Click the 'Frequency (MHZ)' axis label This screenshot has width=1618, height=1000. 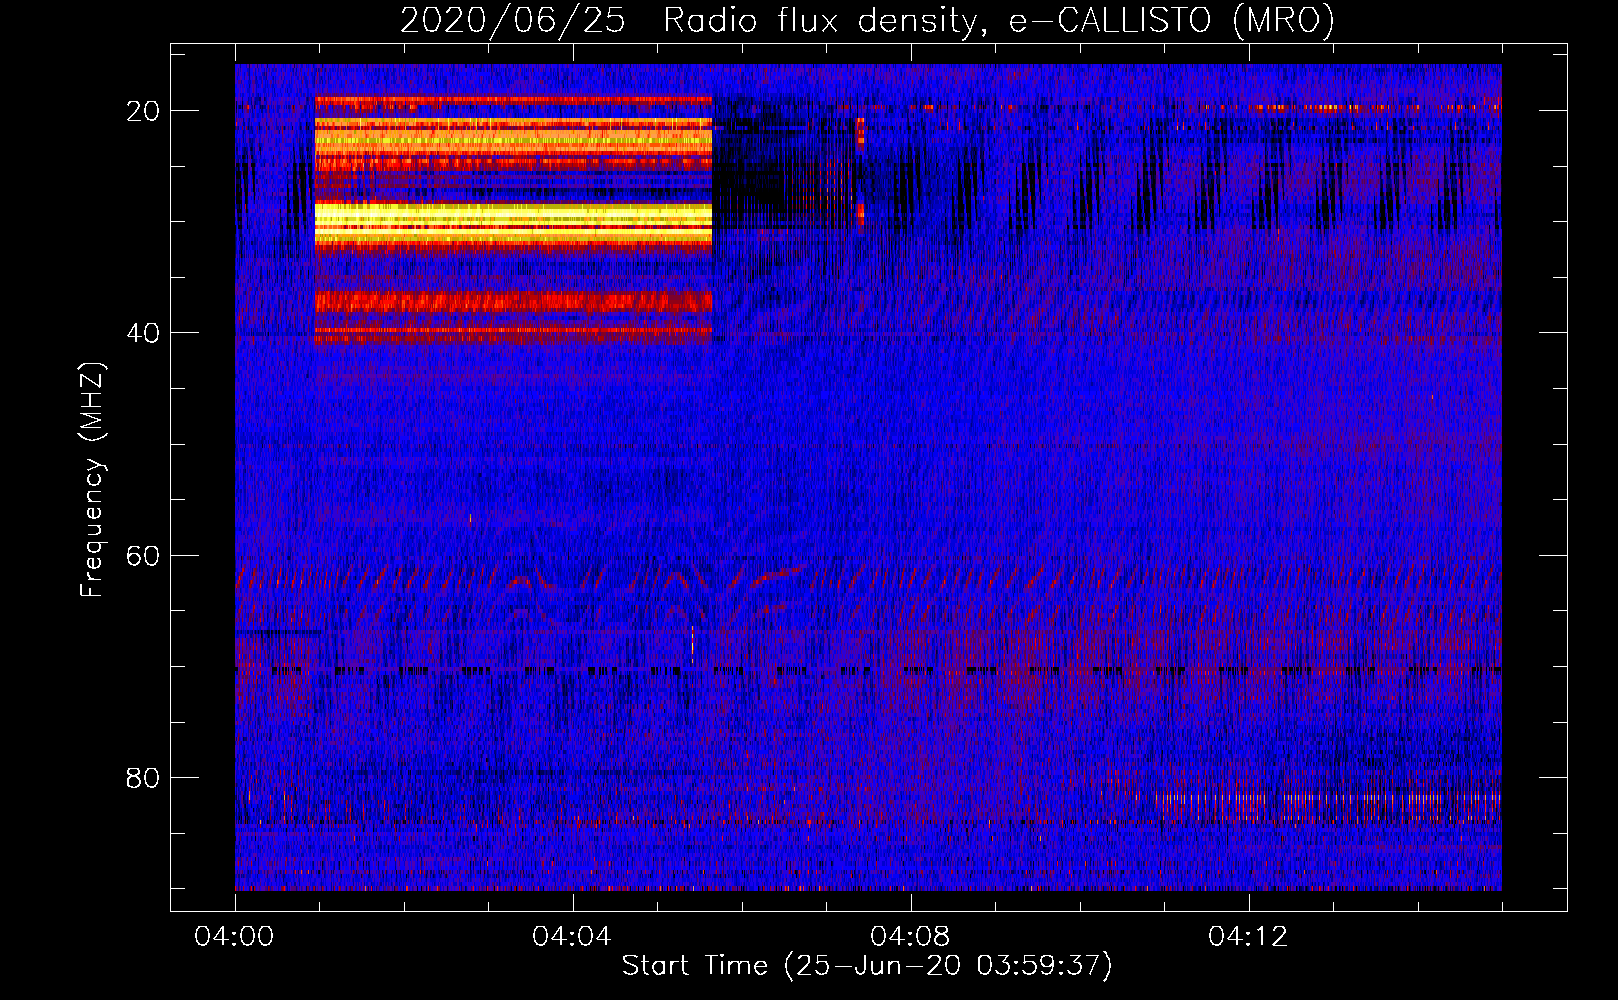point(92,480)
